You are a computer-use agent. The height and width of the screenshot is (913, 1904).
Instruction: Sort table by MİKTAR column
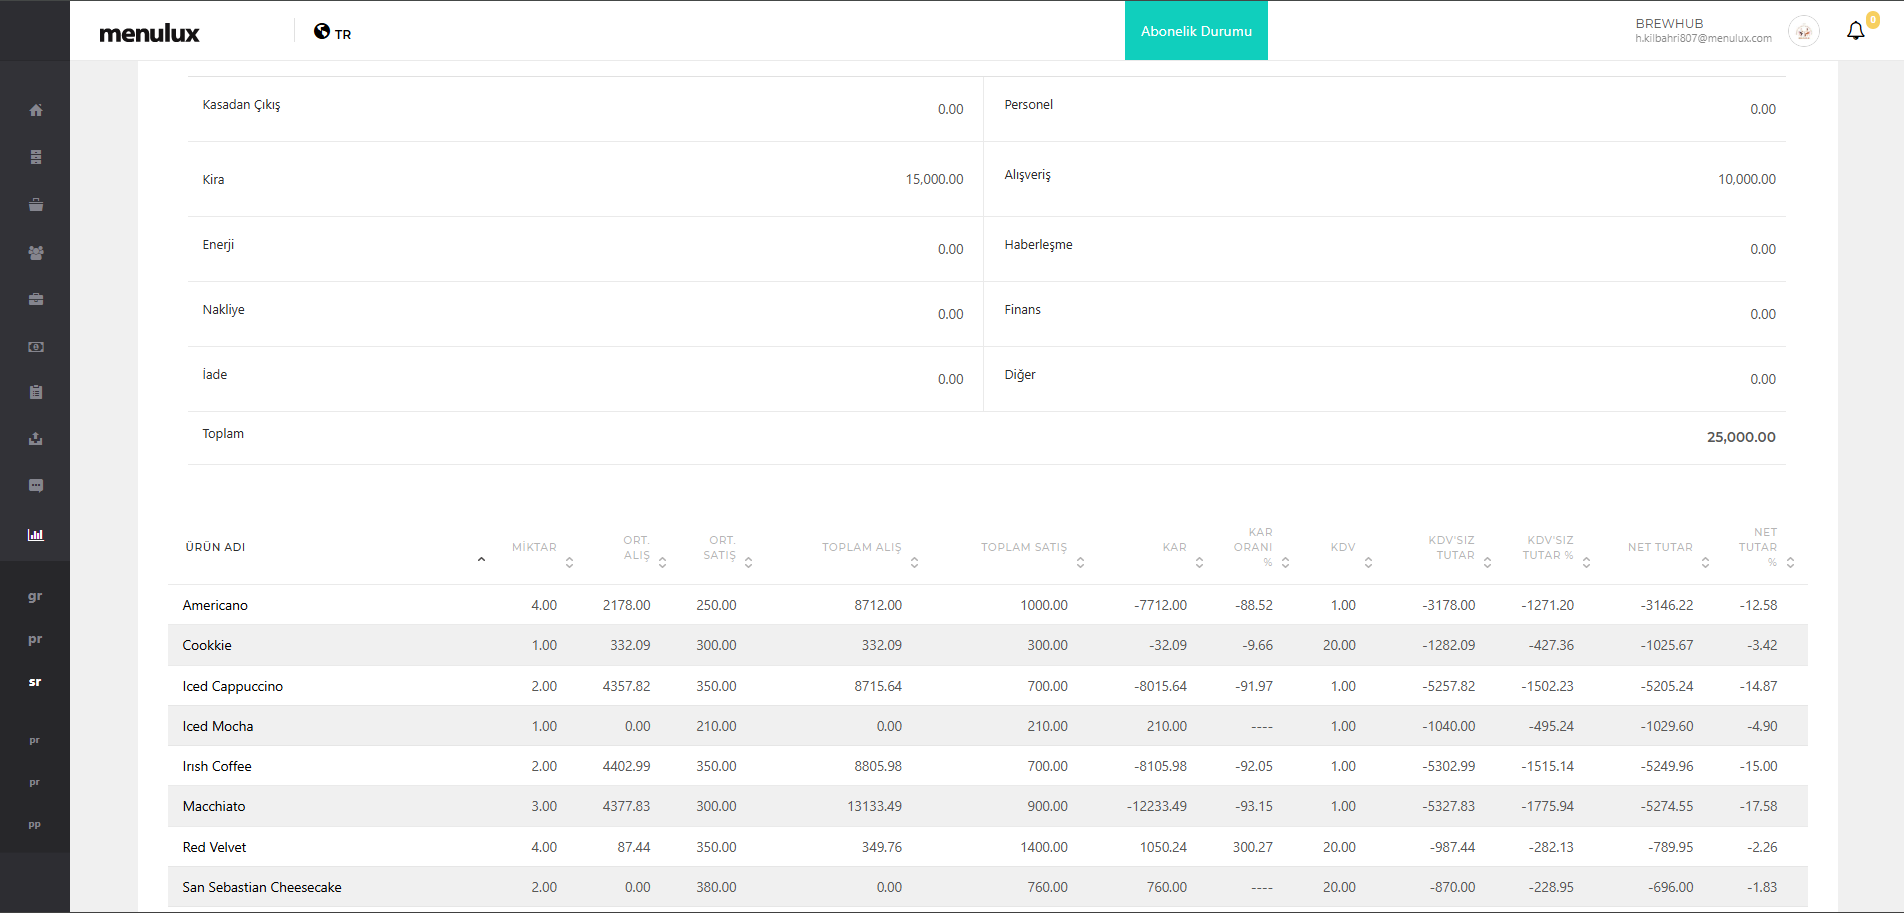pyautogui.click(x=569, y=562)
